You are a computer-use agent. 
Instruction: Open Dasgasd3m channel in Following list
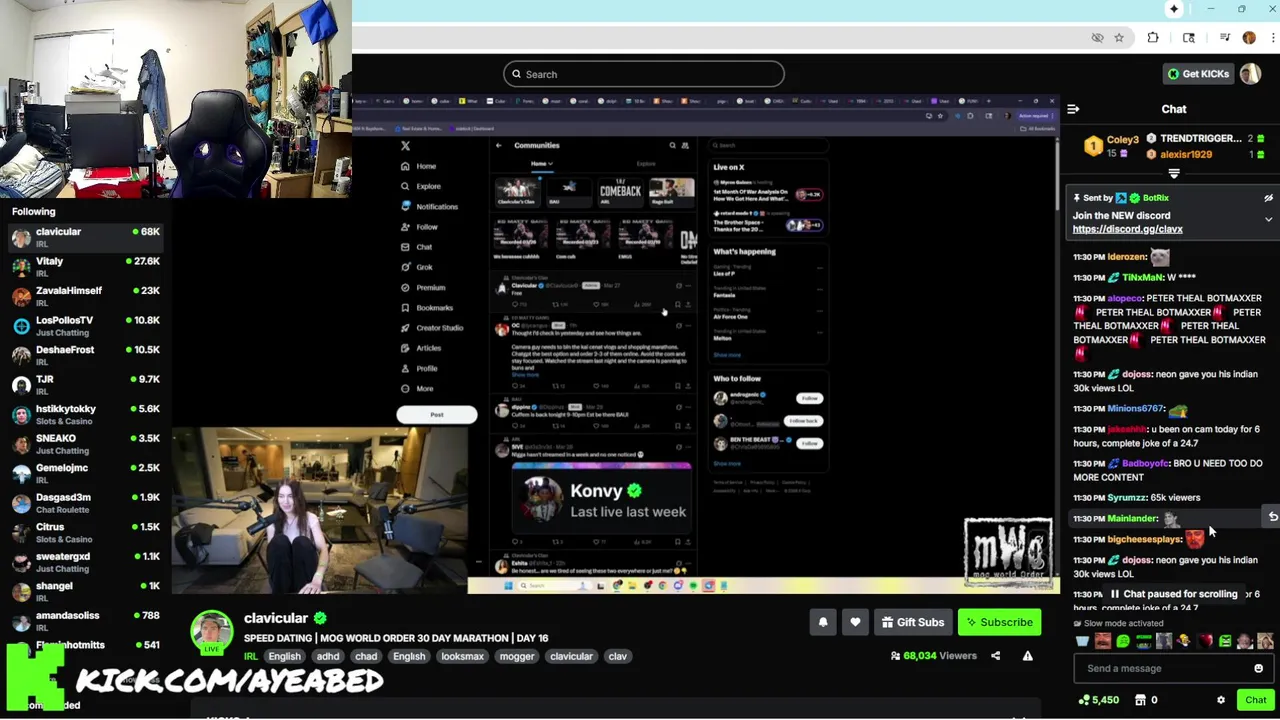pos(86,503)
